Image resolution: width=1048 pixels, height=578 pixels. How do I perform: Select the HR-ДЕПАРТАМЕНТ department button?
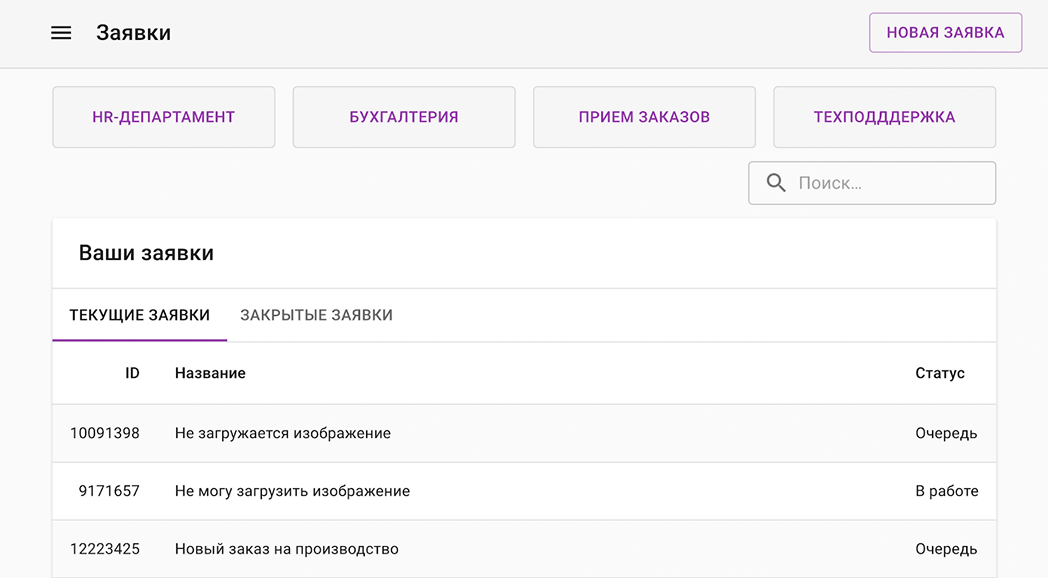pos(163,117)
